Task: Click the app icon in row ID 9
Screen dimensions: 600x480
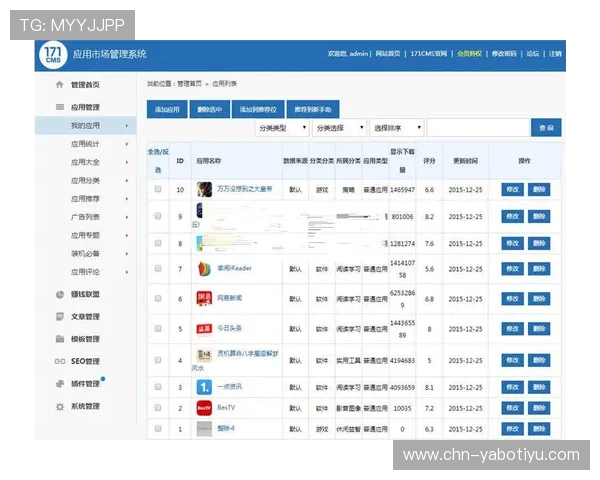Action: click(199, 211)
